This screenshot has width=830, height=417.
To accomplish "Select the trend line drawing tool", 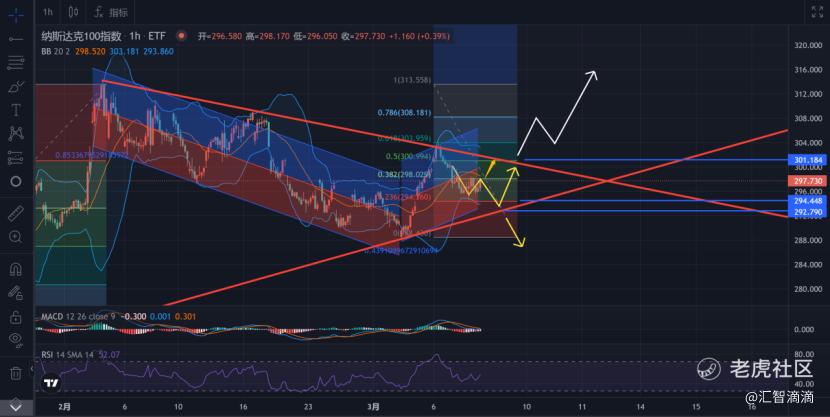I will click(16, 39).
